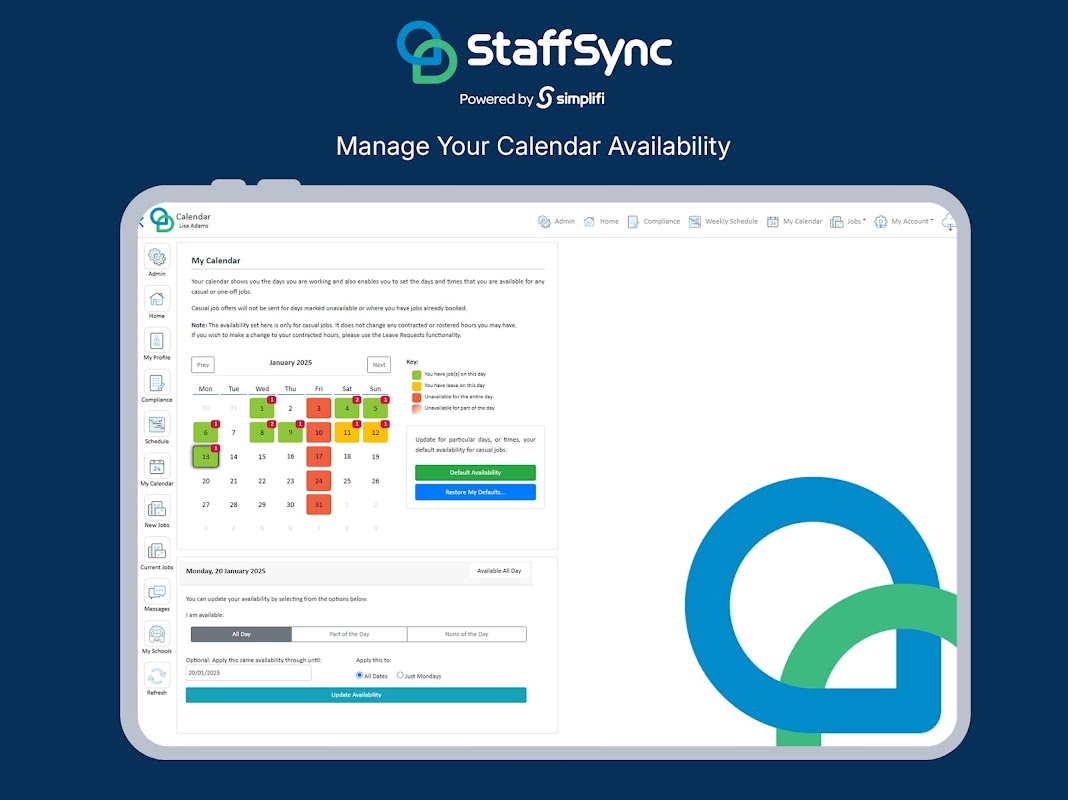
Task: Select the All Dates radio button
Action: [360, 675]
